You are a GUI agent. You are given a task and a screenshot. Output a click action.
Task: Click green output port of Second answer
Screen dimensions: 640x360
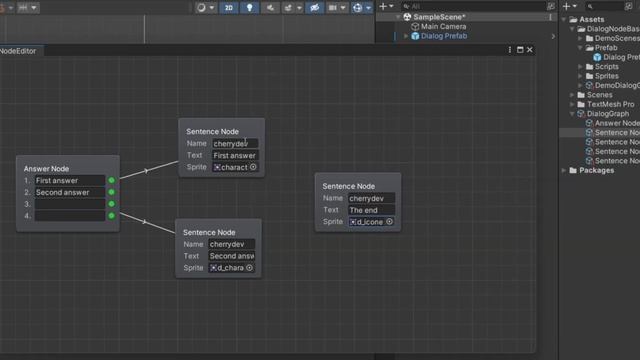click(x=111, y=192)
